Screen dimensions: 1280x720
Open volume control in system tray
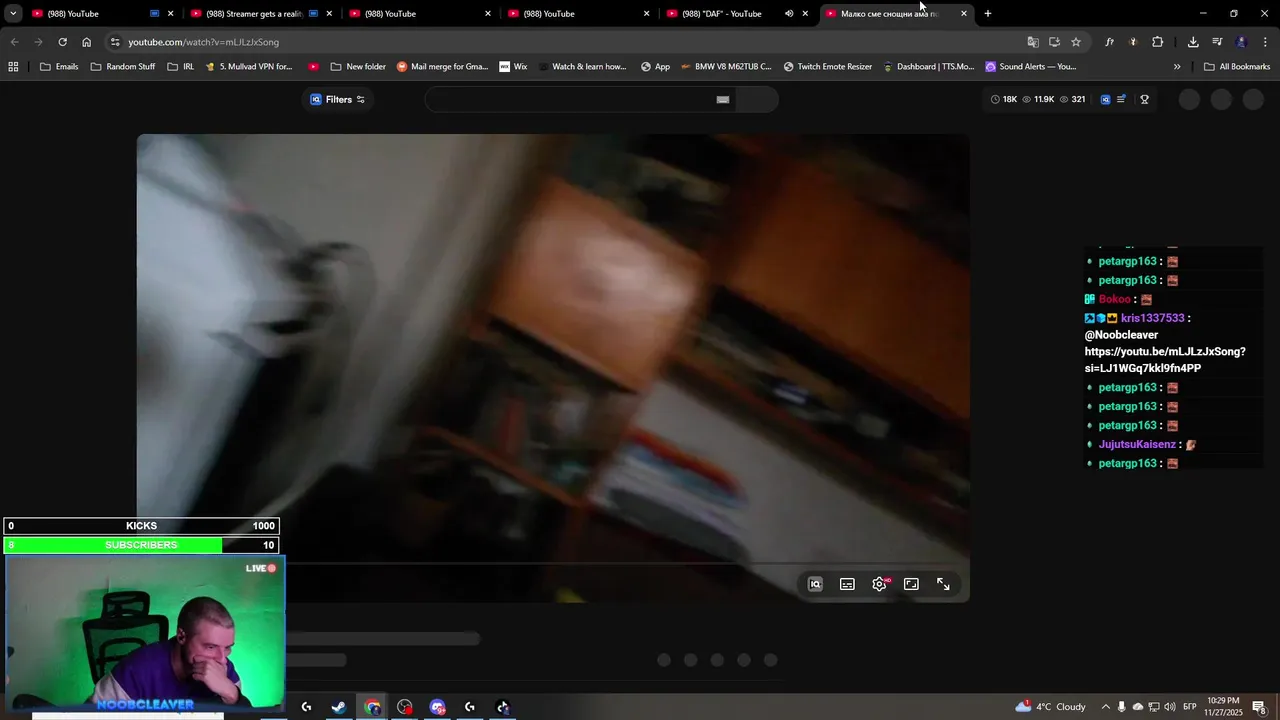(x=1170, y=707)
